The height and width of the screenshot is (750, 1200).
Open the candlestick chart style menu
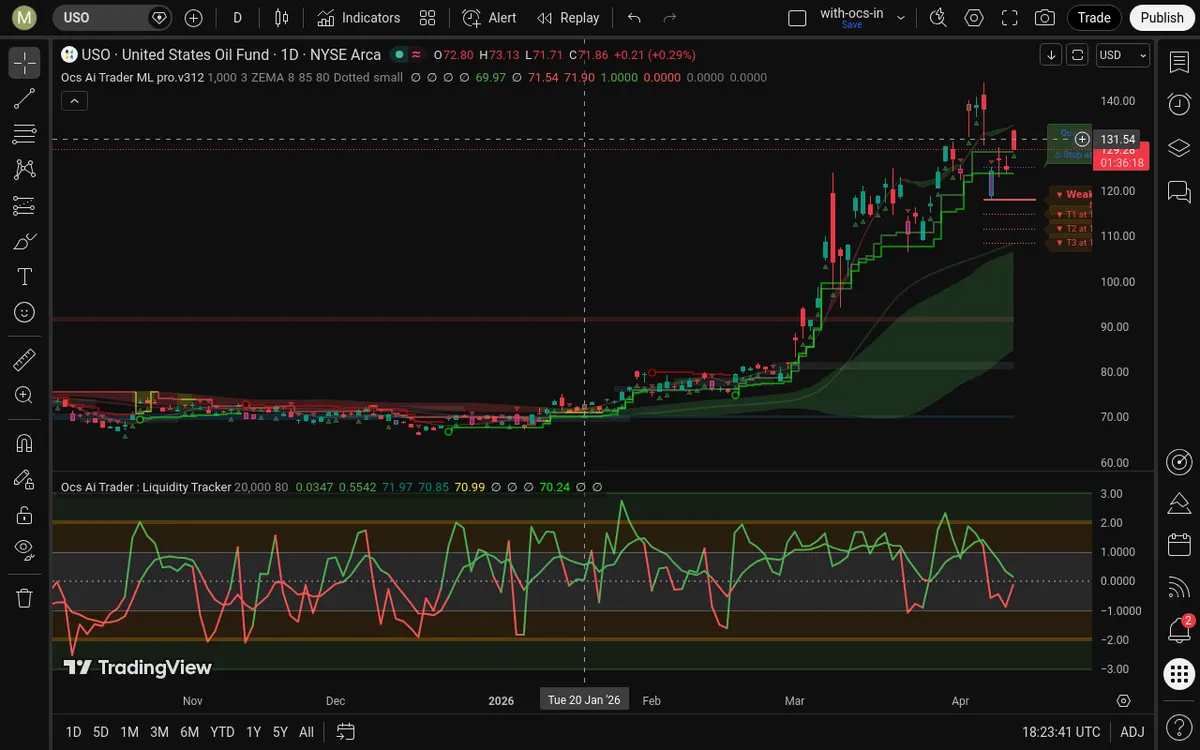pyautogui.click(x=282, y=18)
